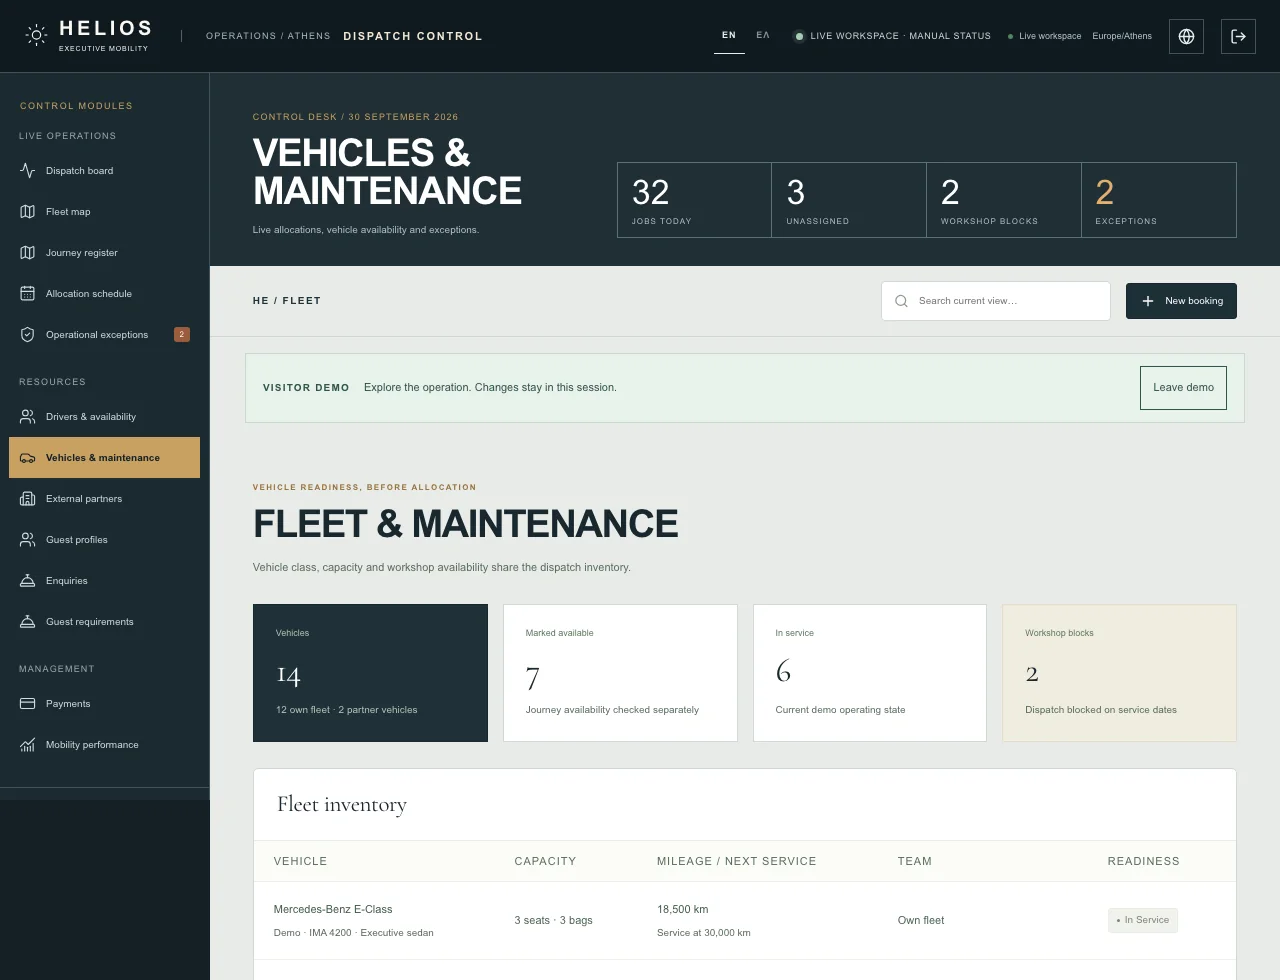This screenshot has width=1280, height=980.
Task: Click the sign-out arrow icon
Action: 1238,36
